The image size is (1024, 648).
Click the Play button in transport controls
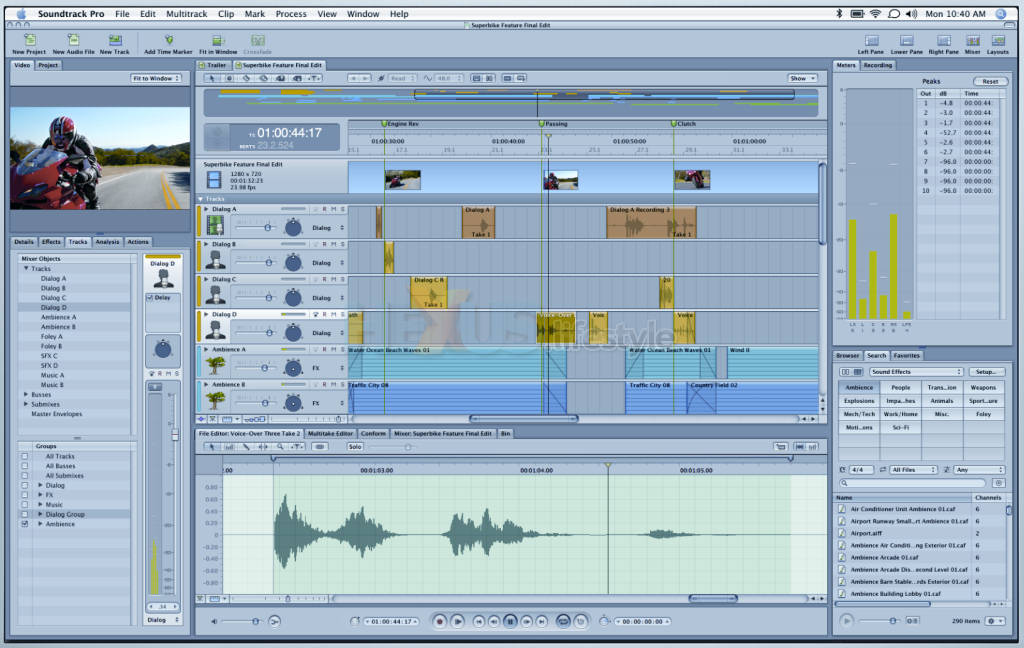point(458,621)
